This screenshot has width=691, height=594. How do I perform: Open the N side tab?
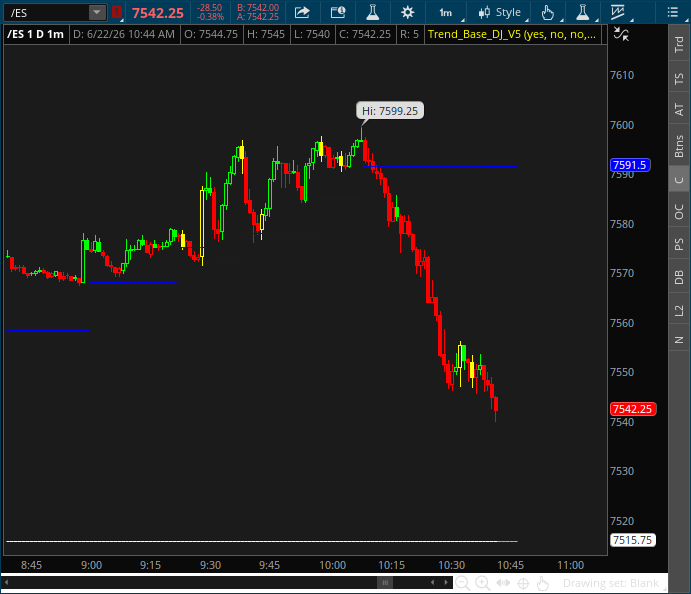point(679,340)
